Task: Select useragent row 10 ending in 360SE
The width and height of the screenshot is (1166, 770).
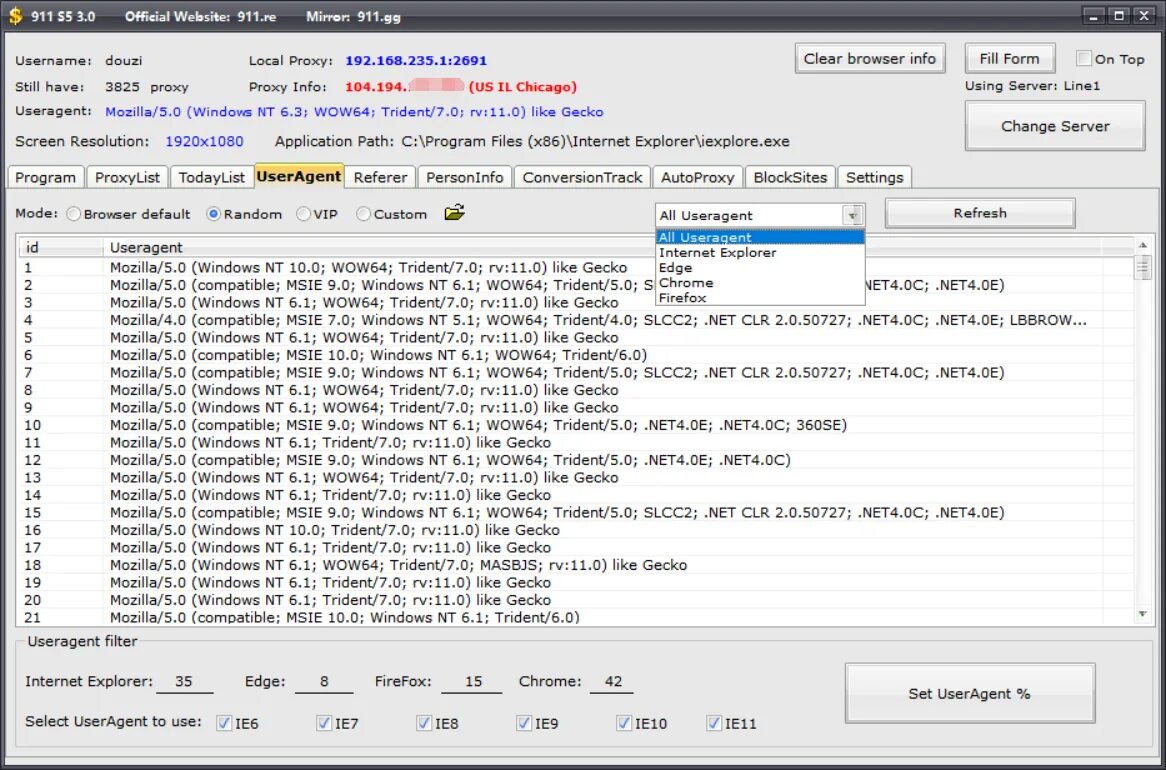Action: click(576, 425)
